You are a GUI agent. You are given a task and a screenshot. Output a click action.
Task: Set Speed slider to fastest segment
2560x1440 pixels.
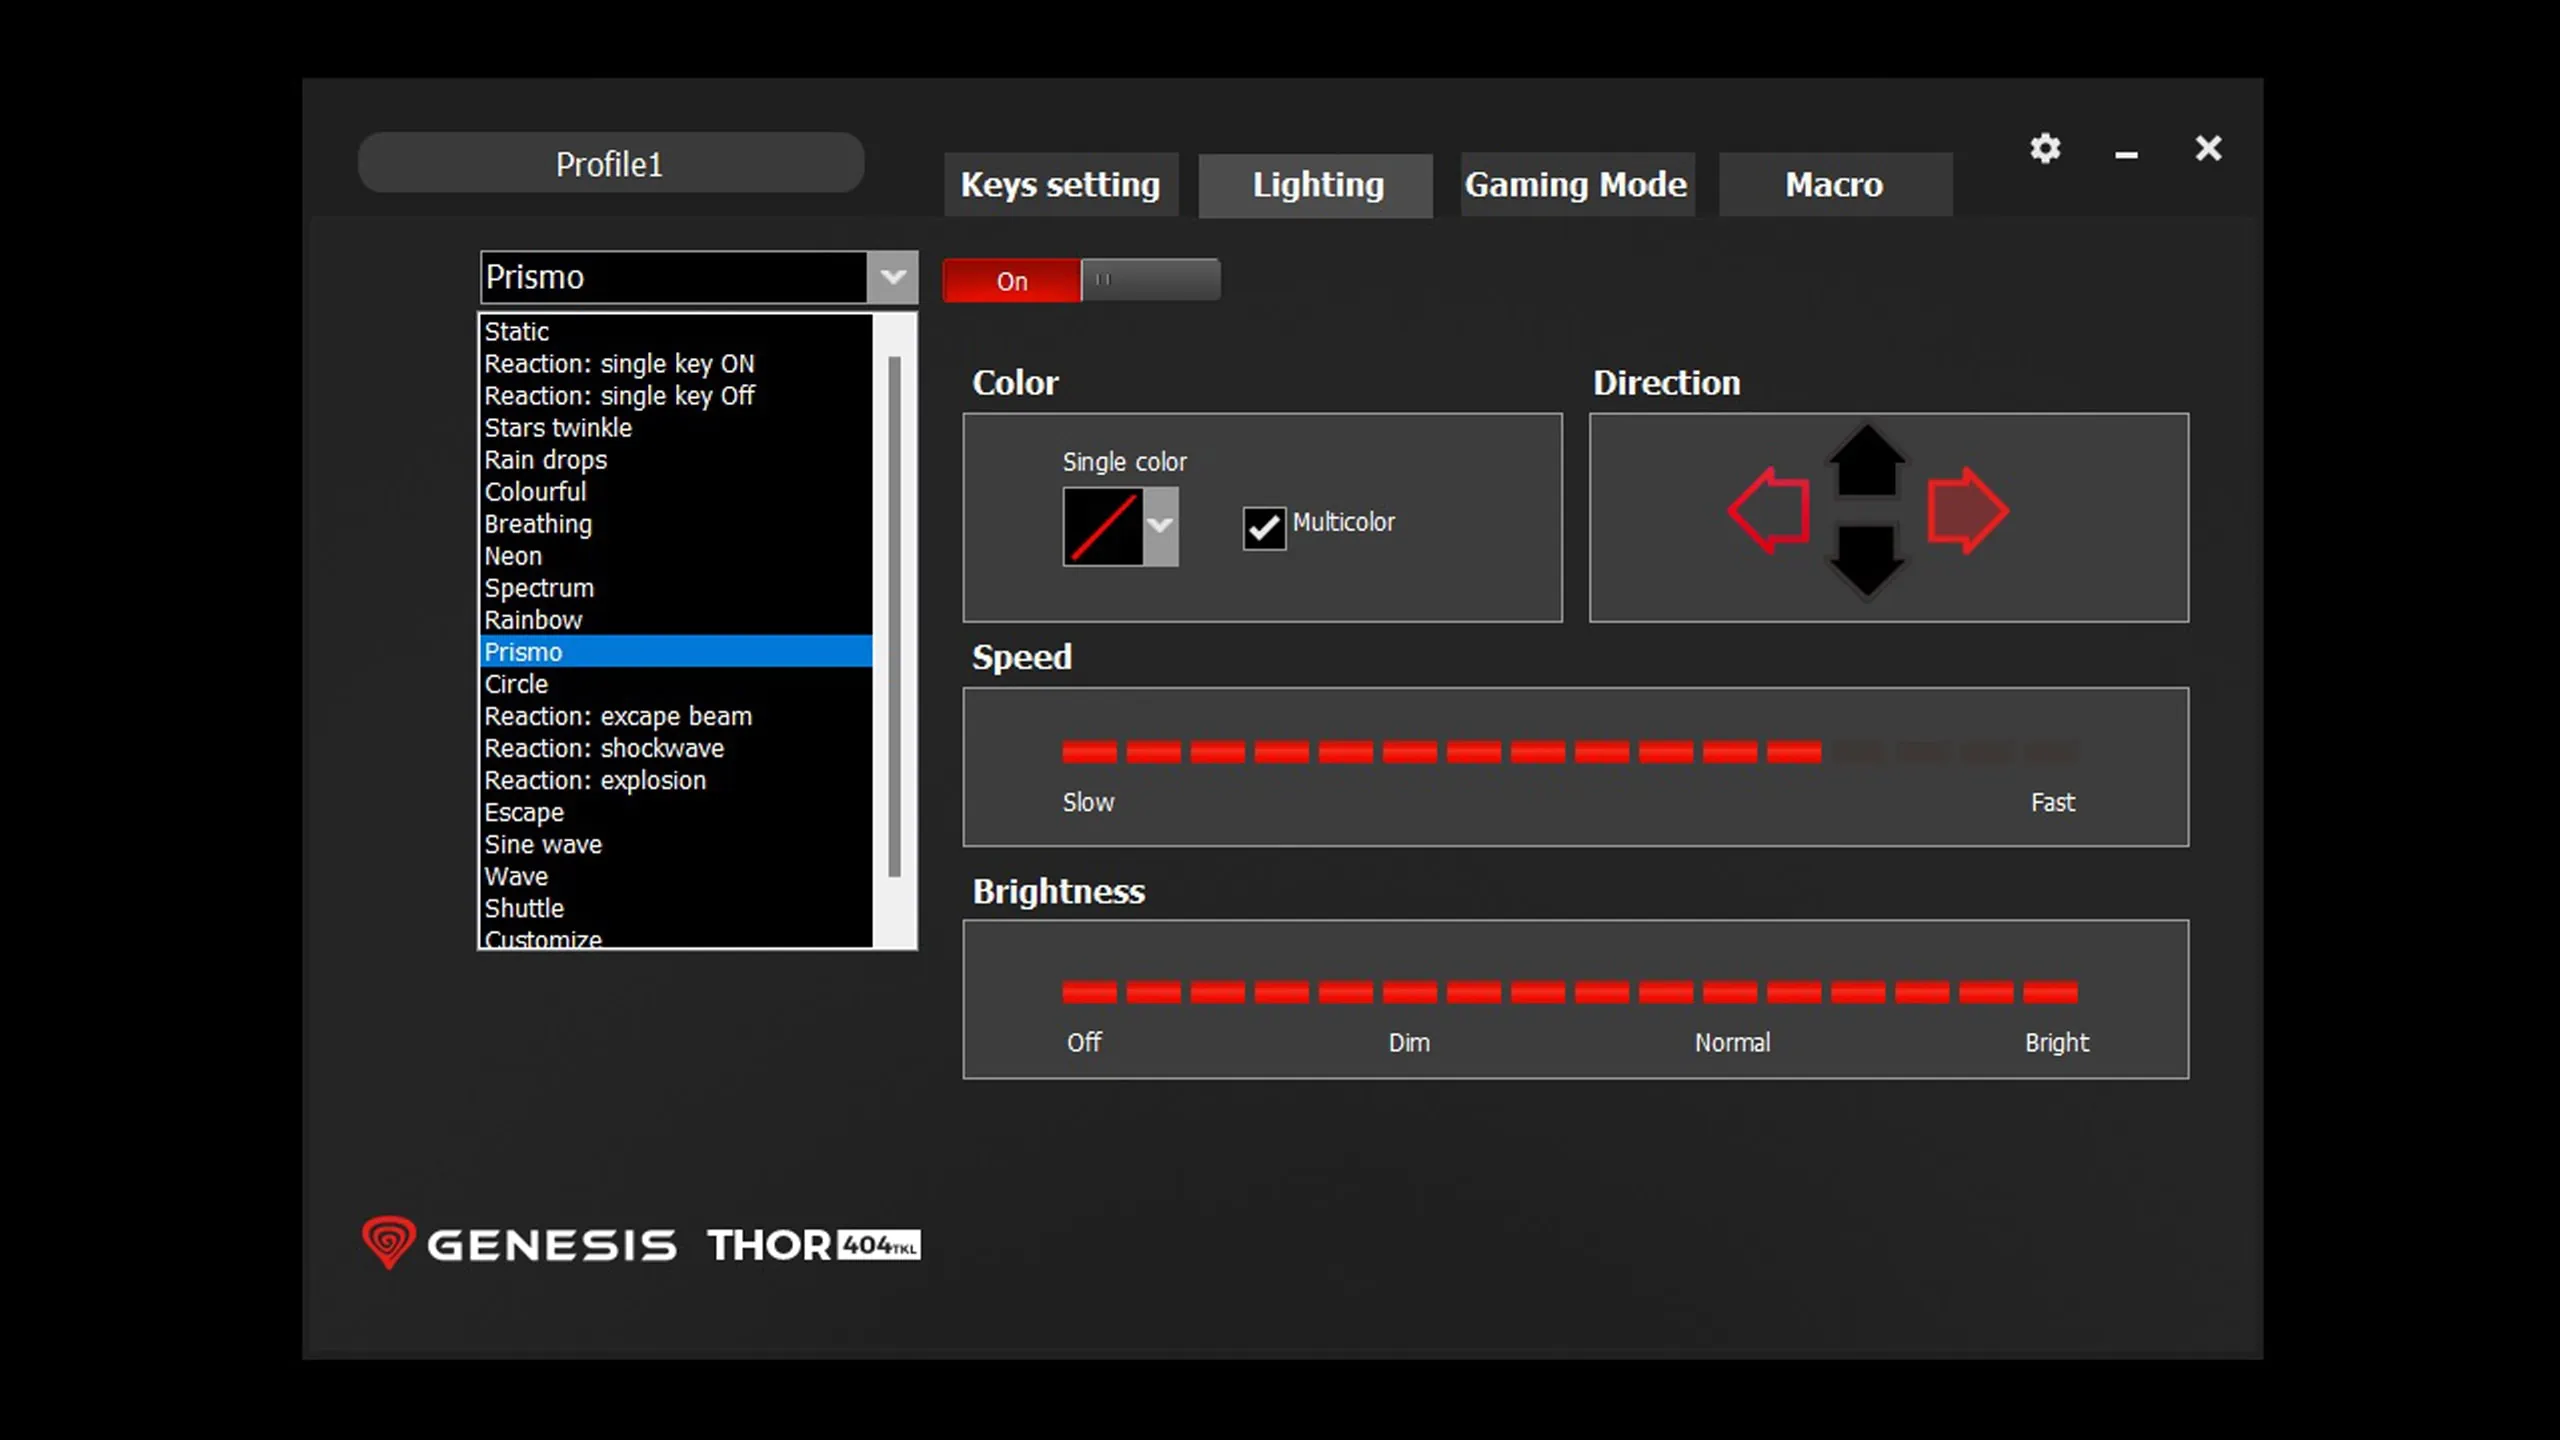[x=2050, y=751]
